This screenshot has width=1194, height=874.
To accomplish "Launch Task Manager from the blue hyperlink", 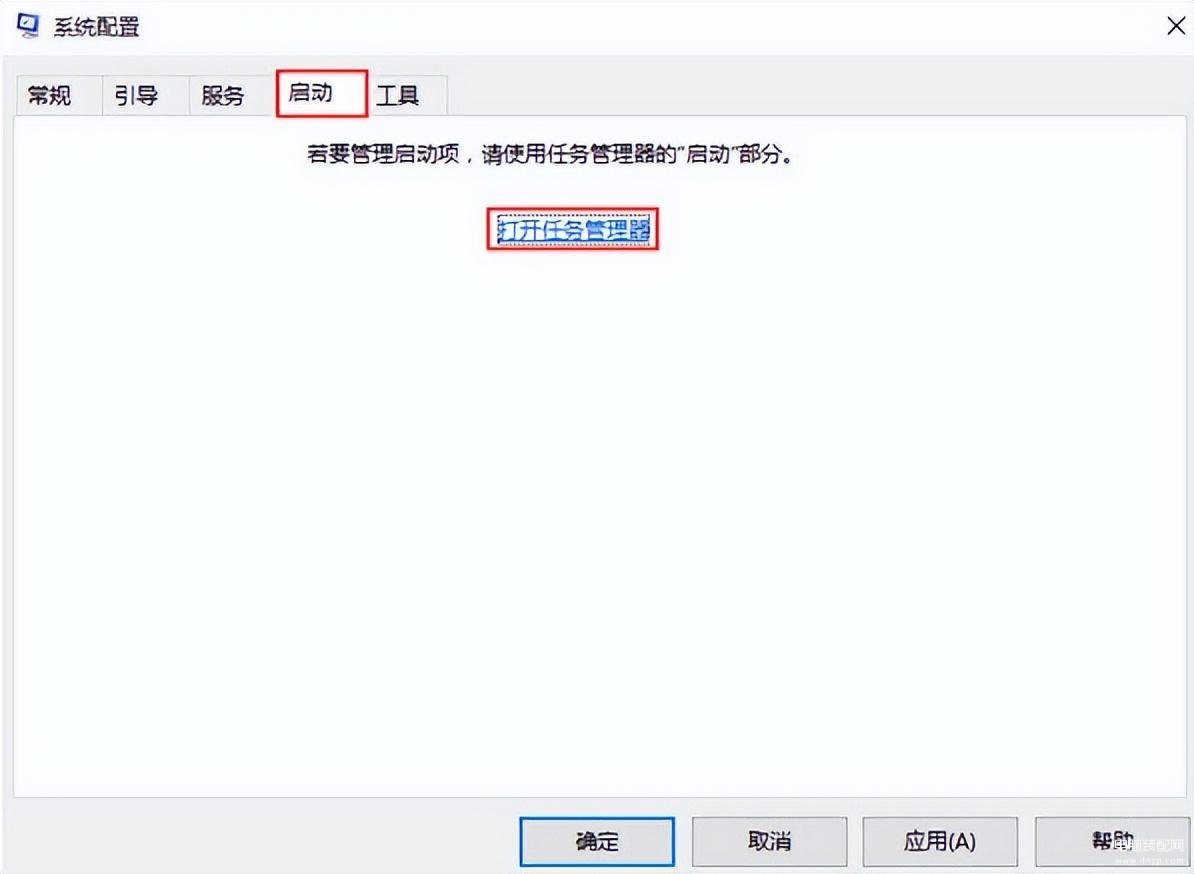I will coord(573,229).
